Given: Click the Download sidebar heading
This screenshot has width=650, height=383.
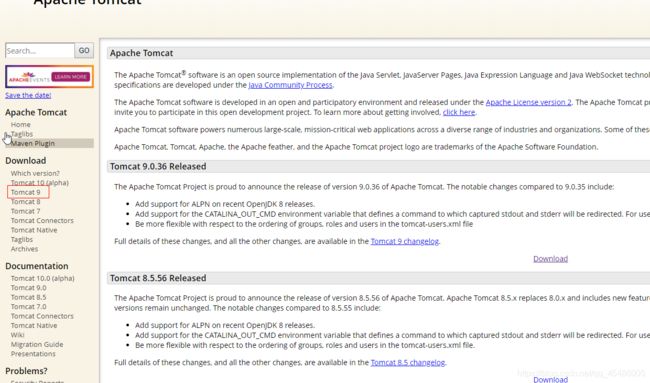Looking at the screenshot, I should tap(26, 161).
